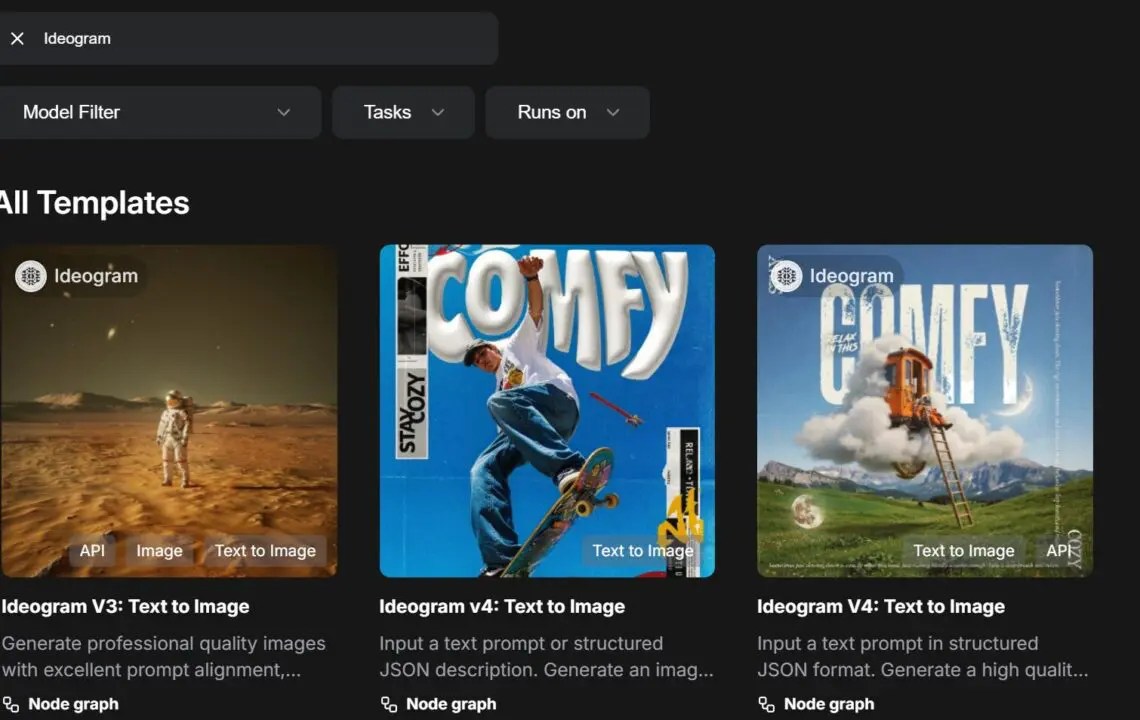The image size is (1140, 720).
Task: Open the Ideogram V3 astronaut thumbnail
Action: pyautogui.click(x=169, y=411)
